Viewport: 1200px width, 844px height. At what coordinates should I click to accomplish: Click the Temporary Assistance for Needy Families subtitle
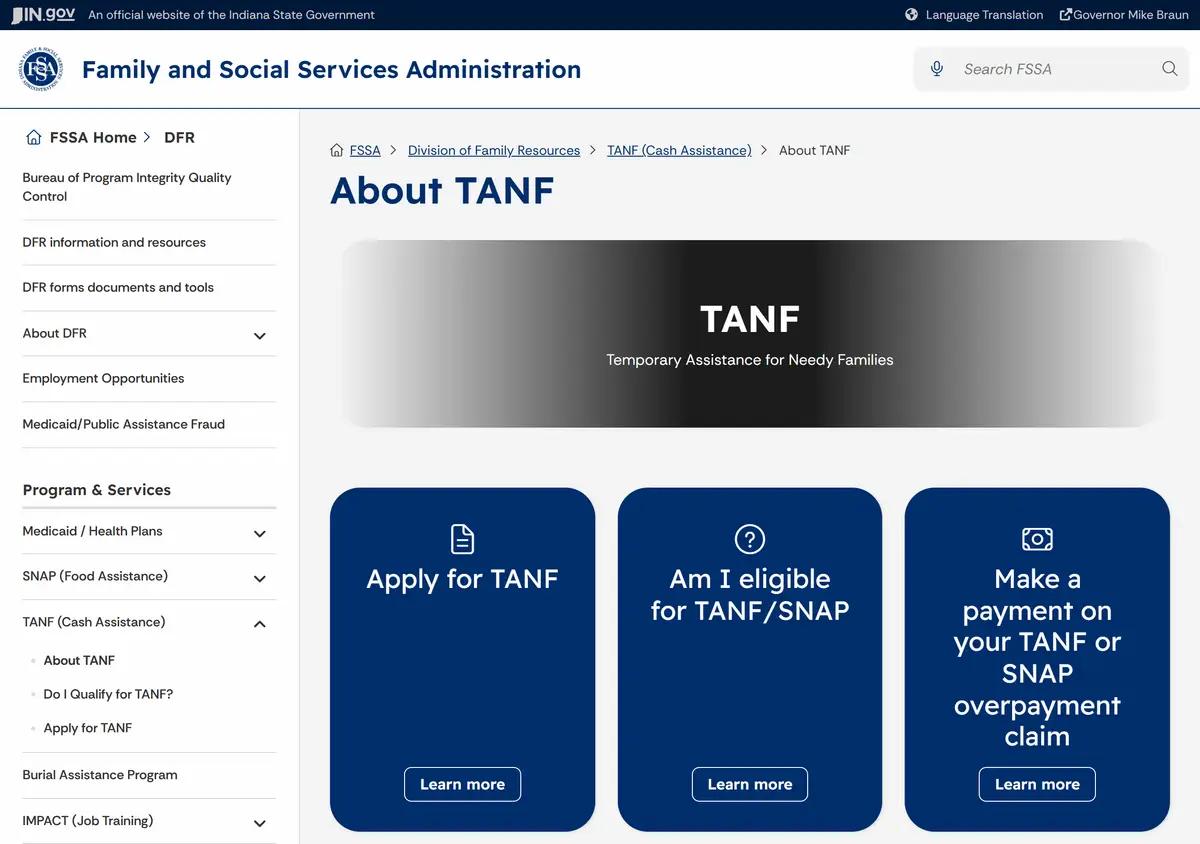(750, 360)
